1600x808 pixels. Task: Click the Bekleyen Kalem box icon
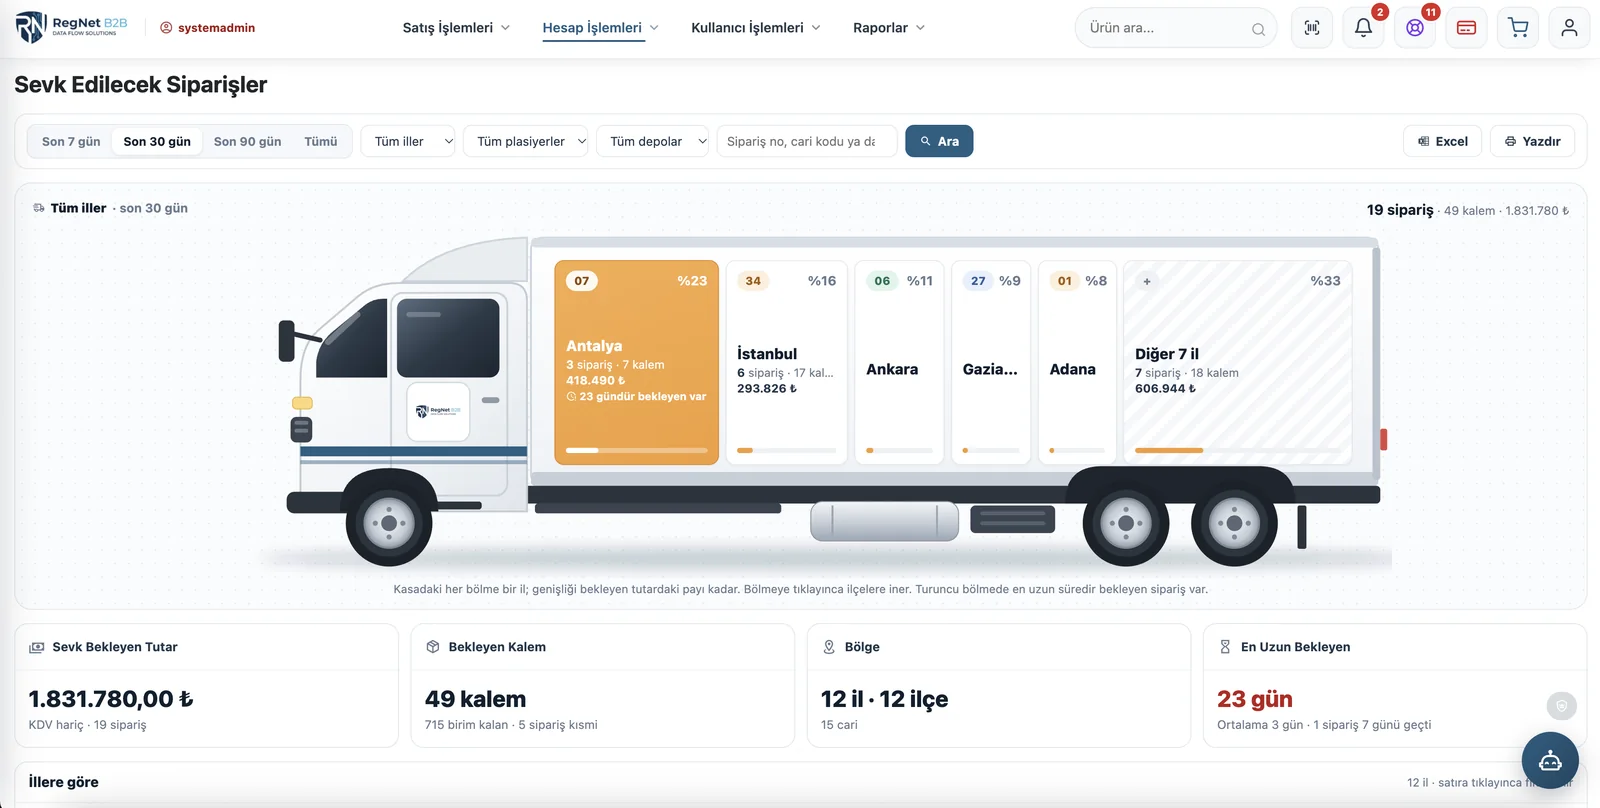coord(433,647)
